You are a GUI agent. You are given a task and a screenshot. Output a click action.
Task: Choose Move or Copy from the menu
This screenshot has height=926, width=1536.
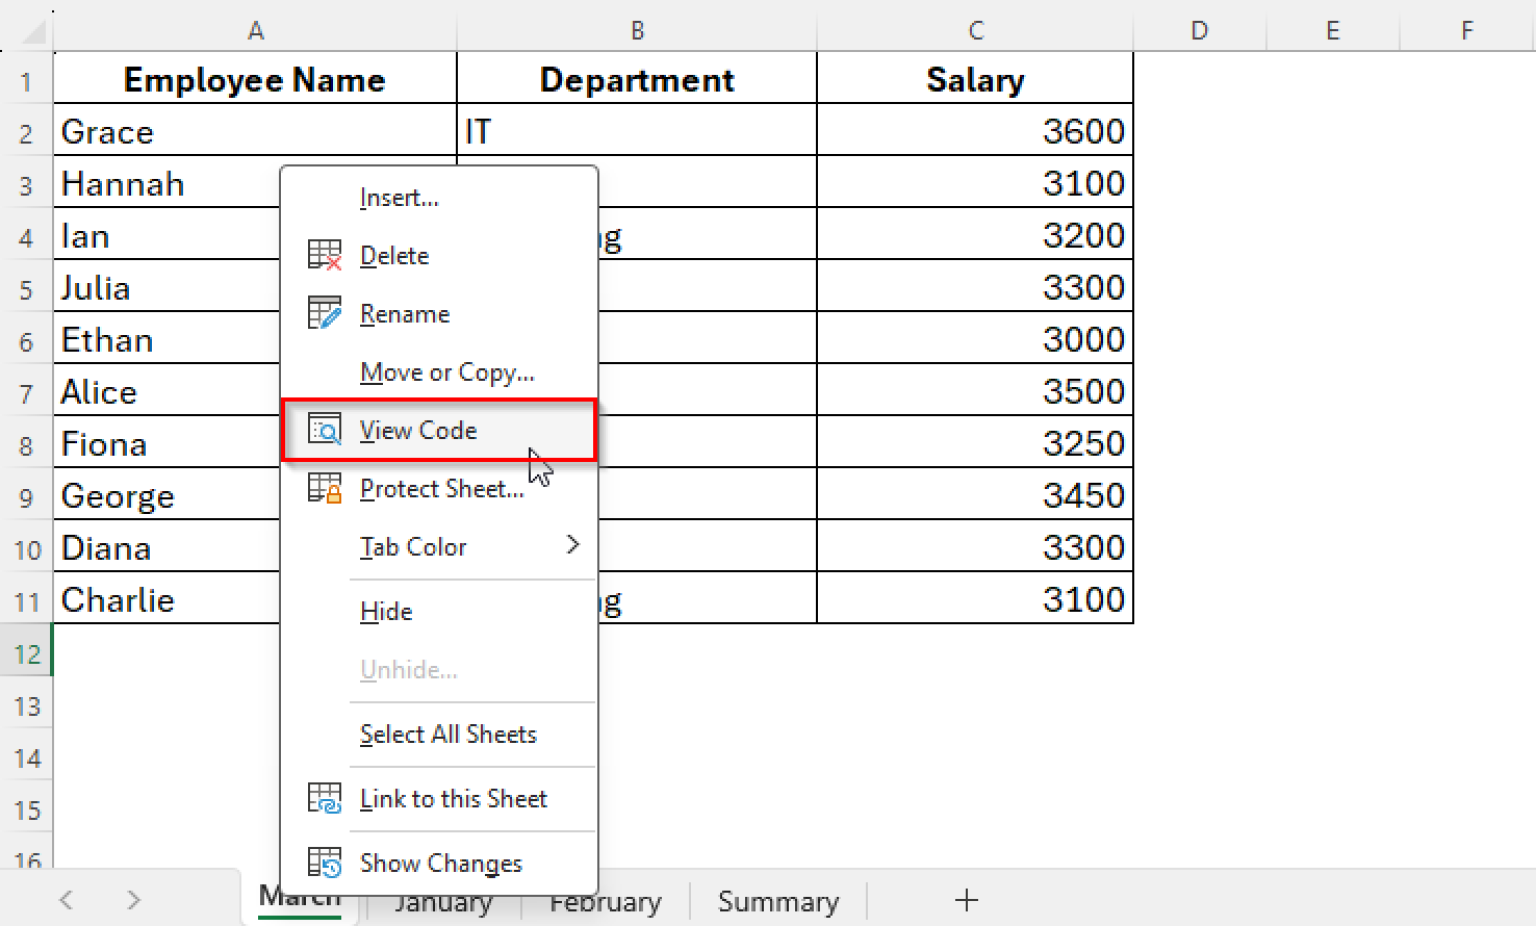[x=447, y=372]
